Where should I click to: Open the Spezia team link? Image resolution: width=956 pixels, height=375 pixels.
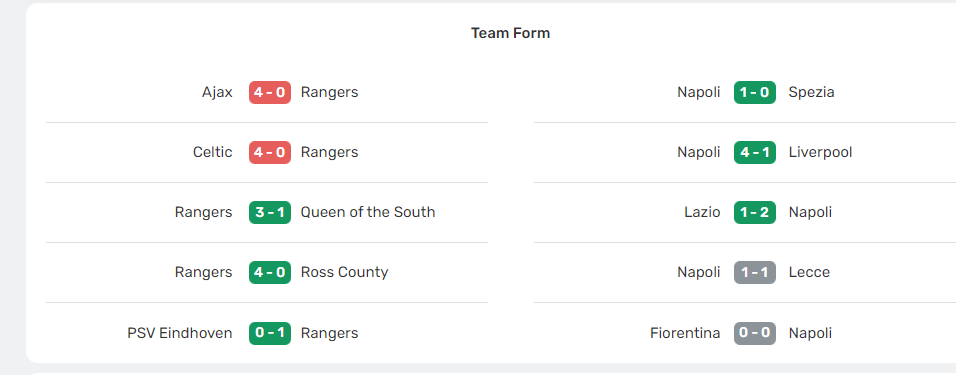pyautogui.click(x=812, y=93)
